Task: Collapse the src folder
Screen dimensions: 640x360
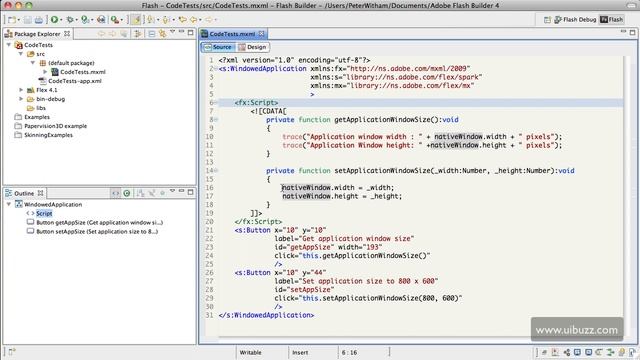Action: point(21,54)
